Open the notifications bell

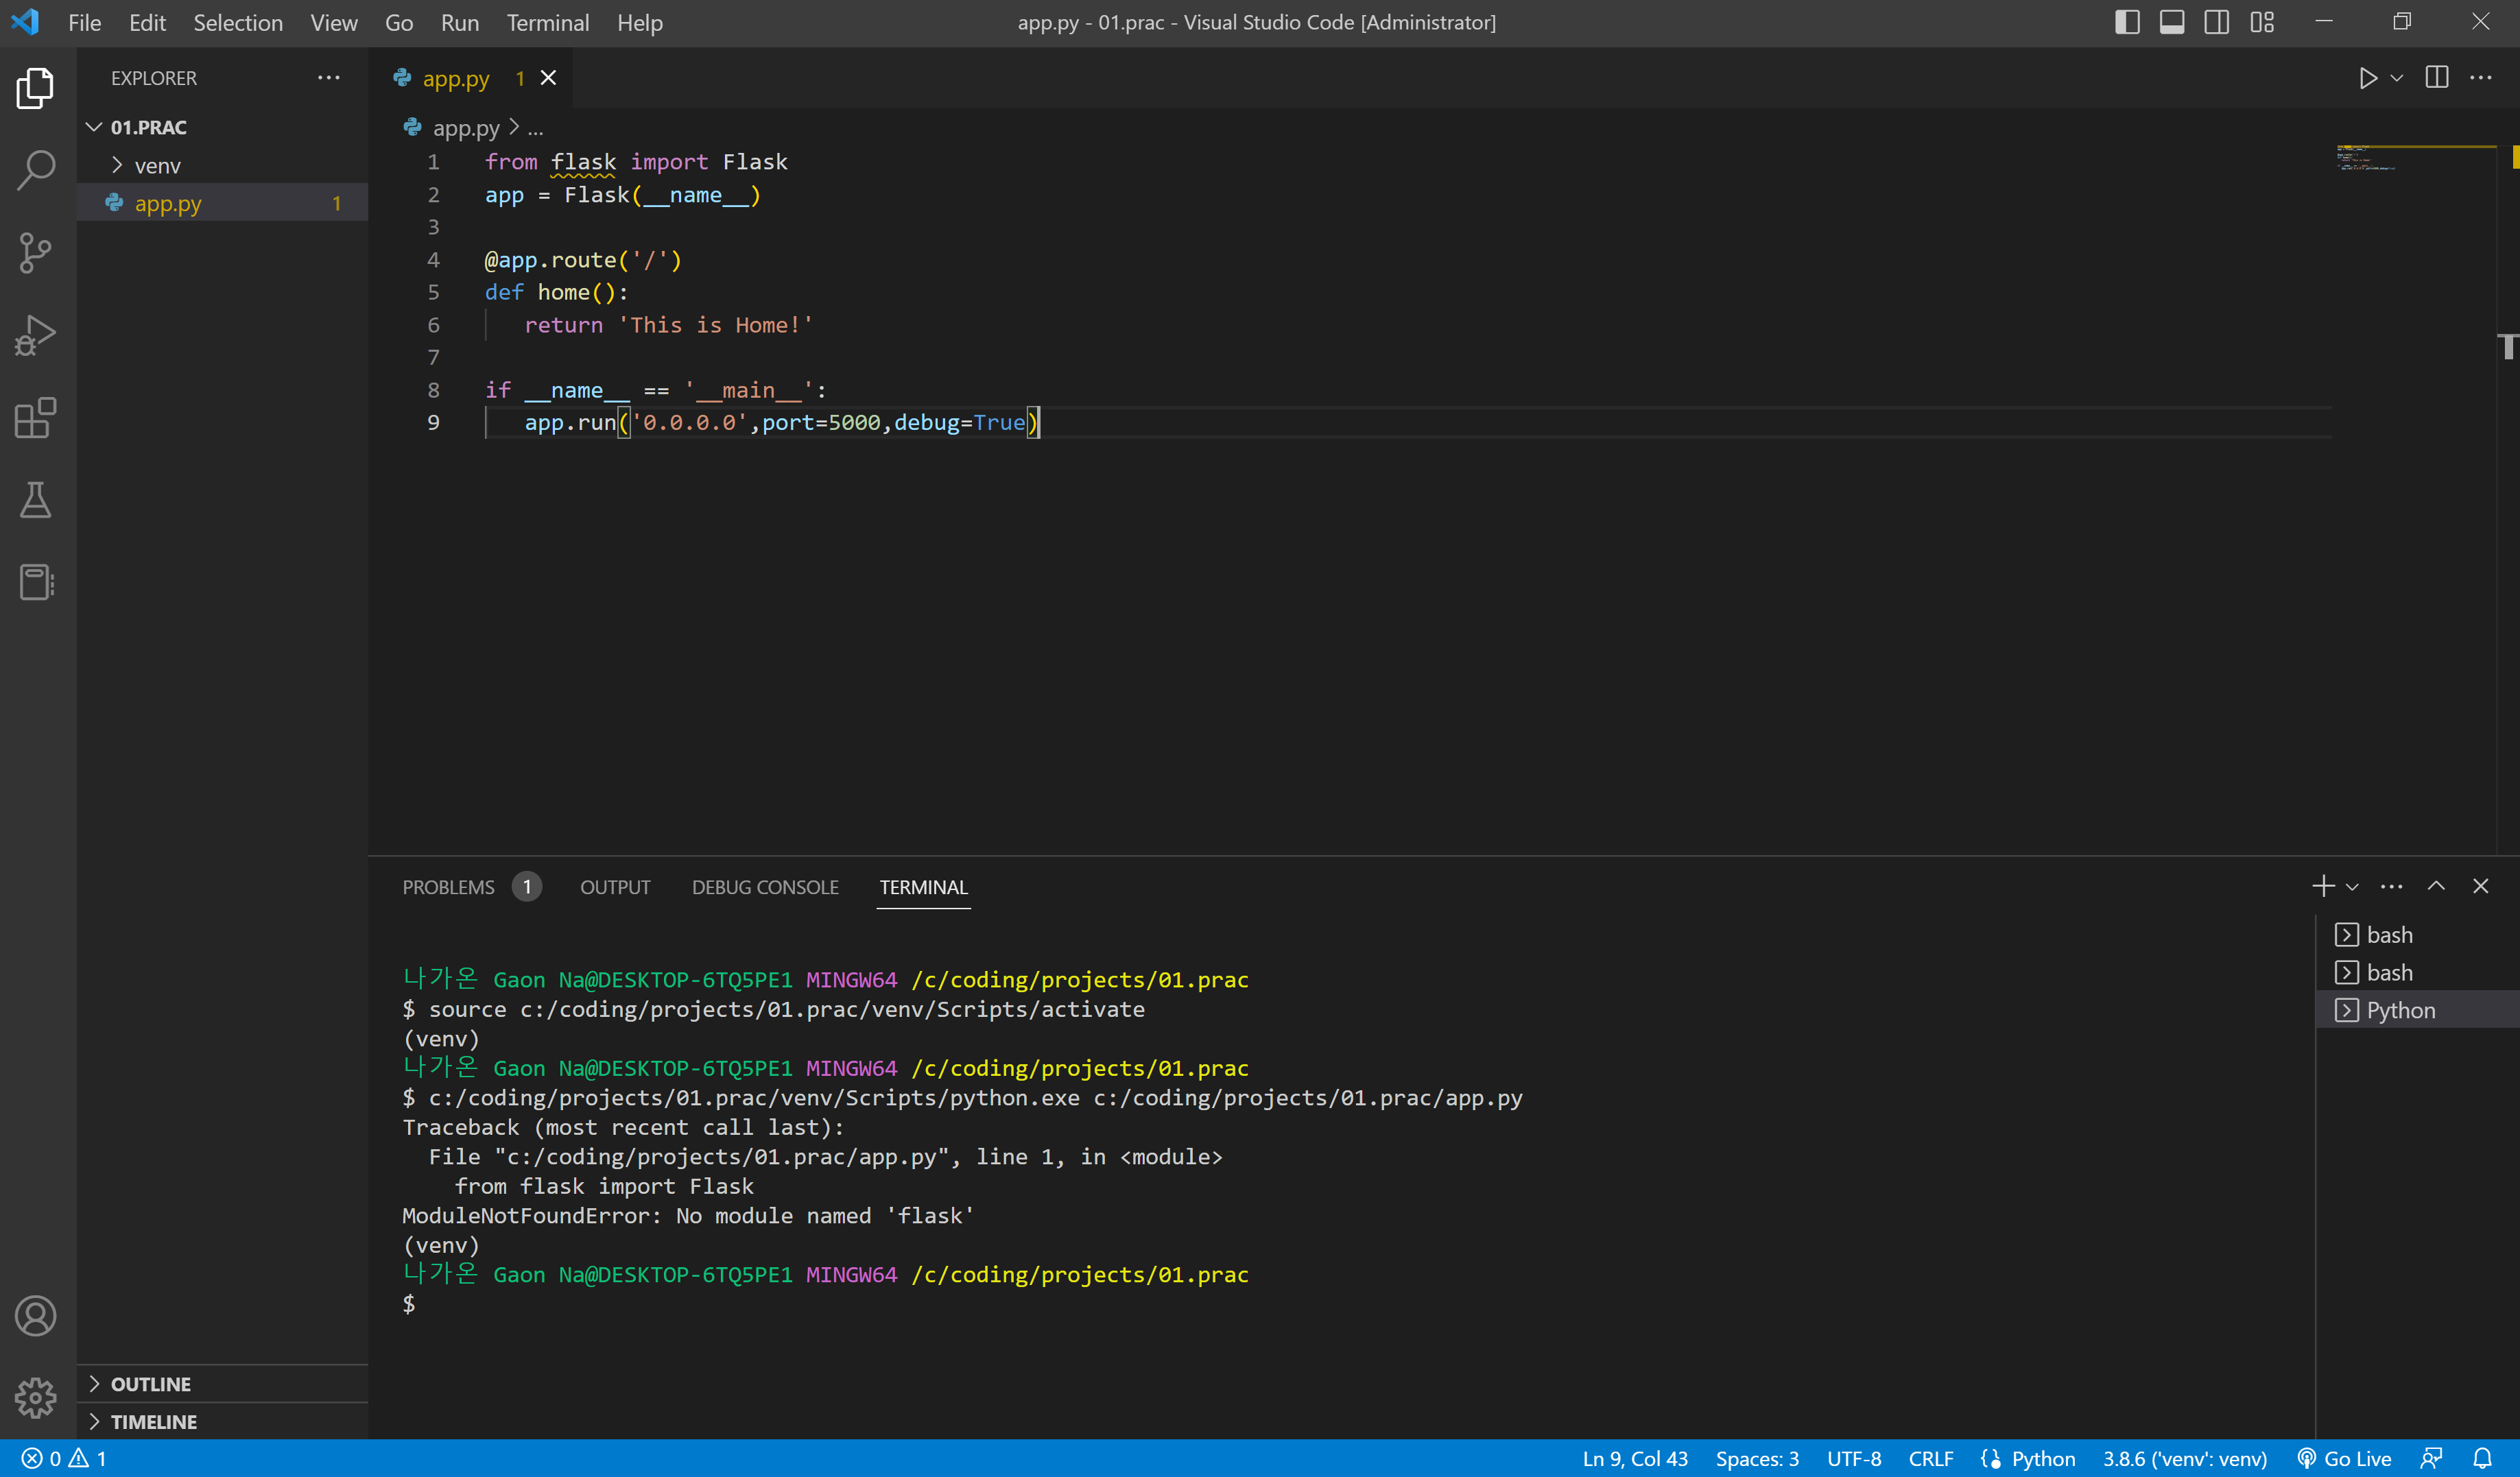coord(2482,1459)
